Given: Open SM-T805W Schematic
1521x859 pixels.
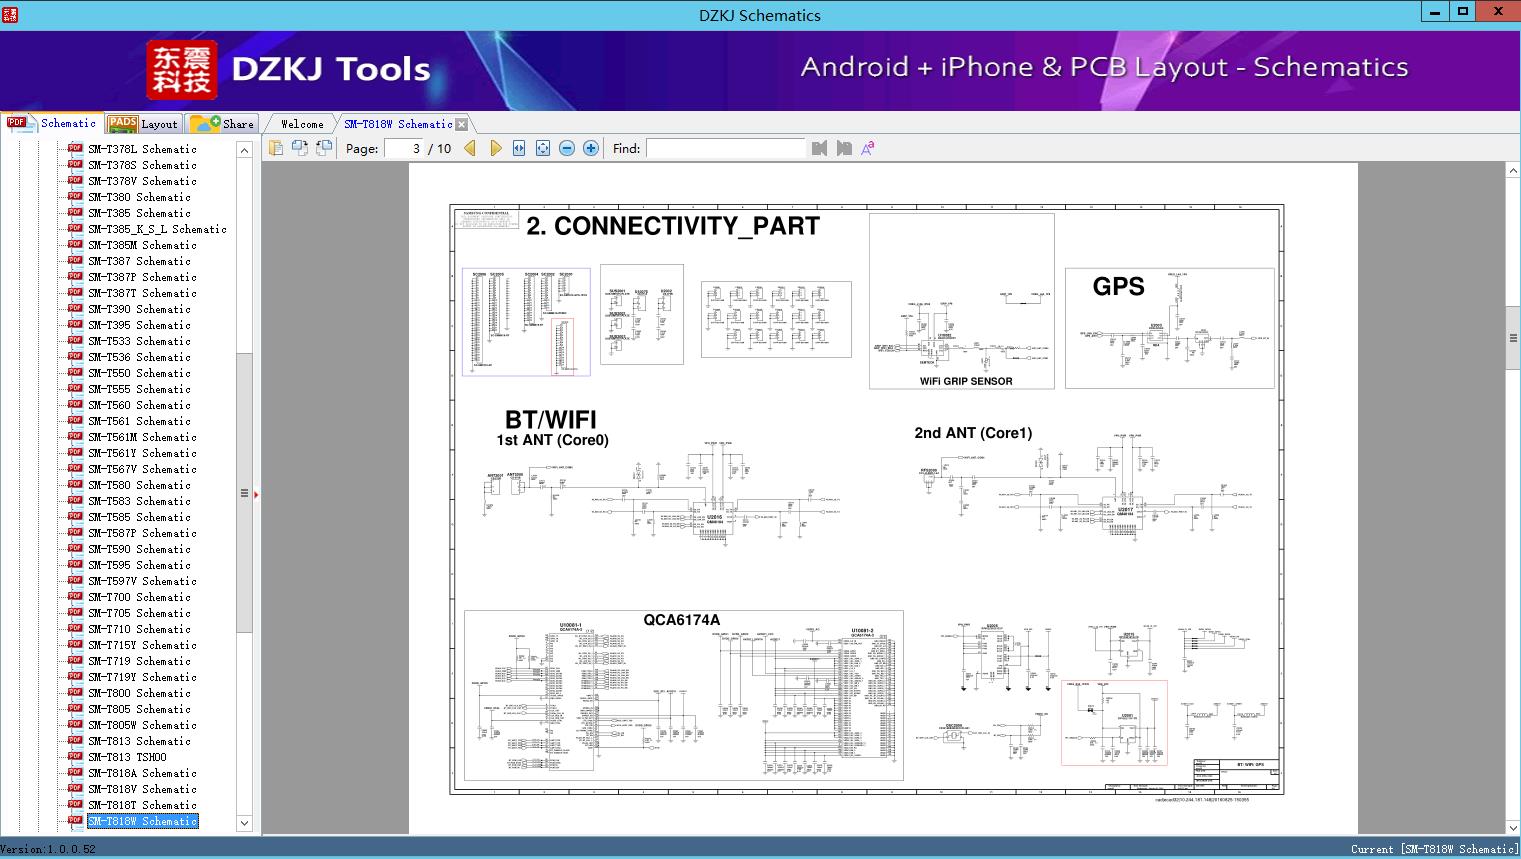Looking at the screenshot, I should [142, 725].
